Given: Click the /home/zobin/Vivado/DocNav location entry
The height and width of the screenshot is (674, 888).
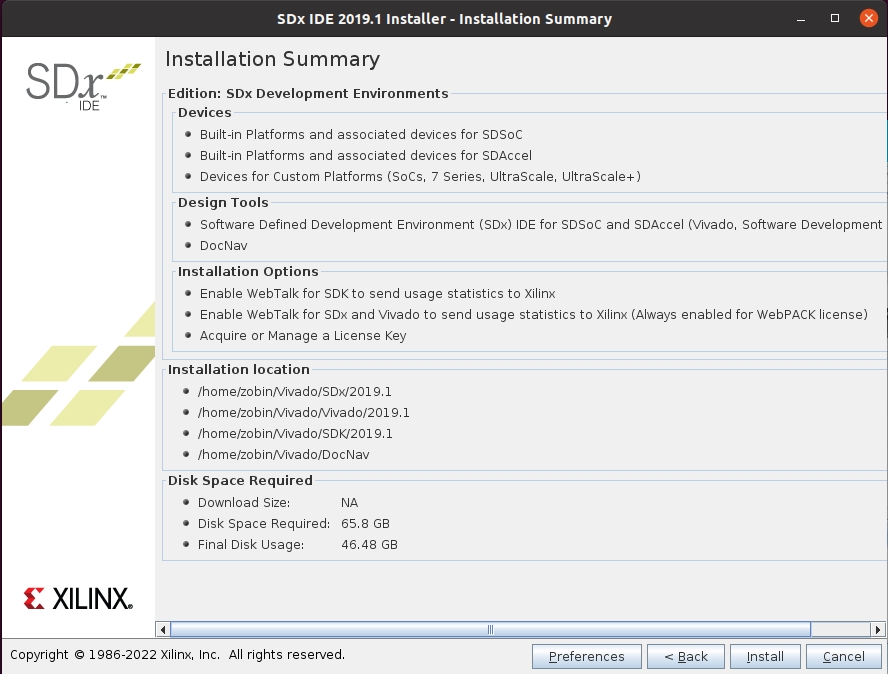Looking at the screenshot, I should [283, 455].
